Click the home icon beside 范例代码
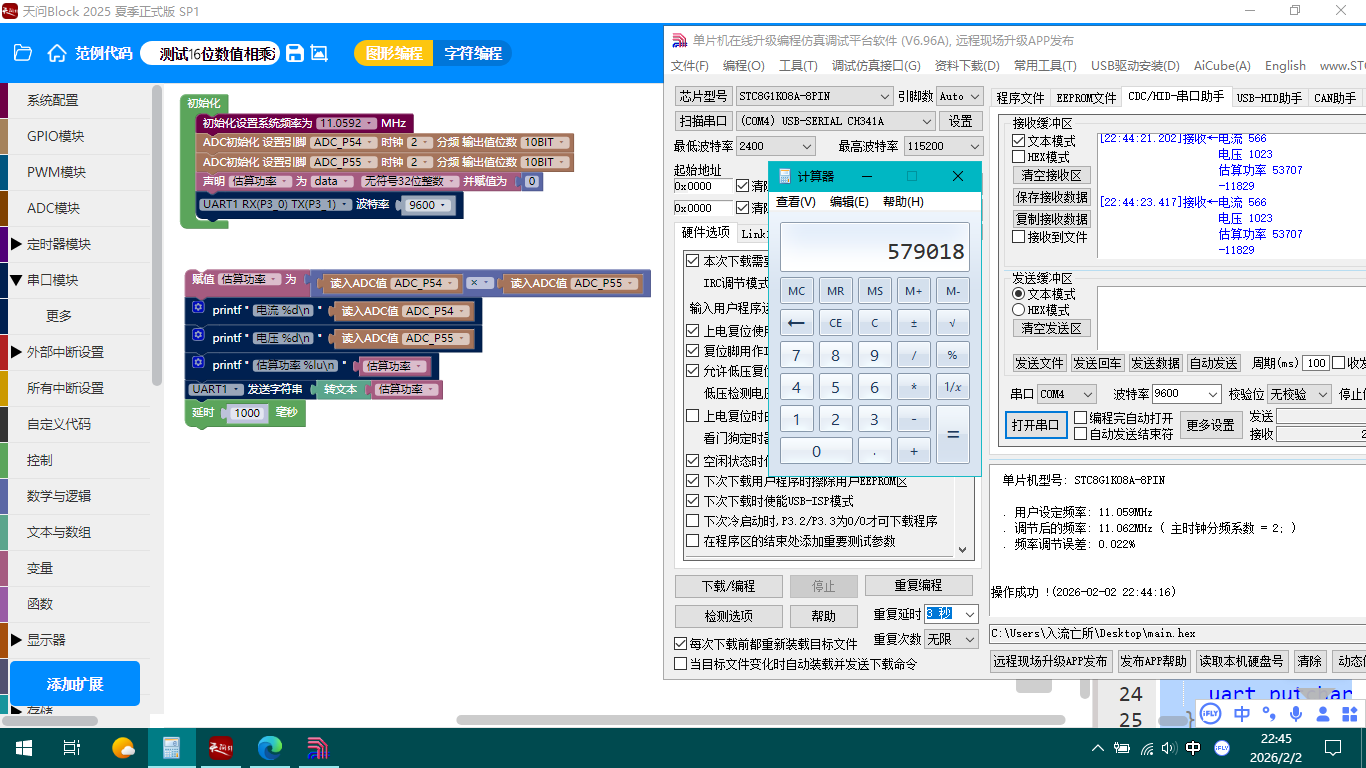Image resolution: width=1366 pixels, height=768 pixels. [x=57, y=53]
